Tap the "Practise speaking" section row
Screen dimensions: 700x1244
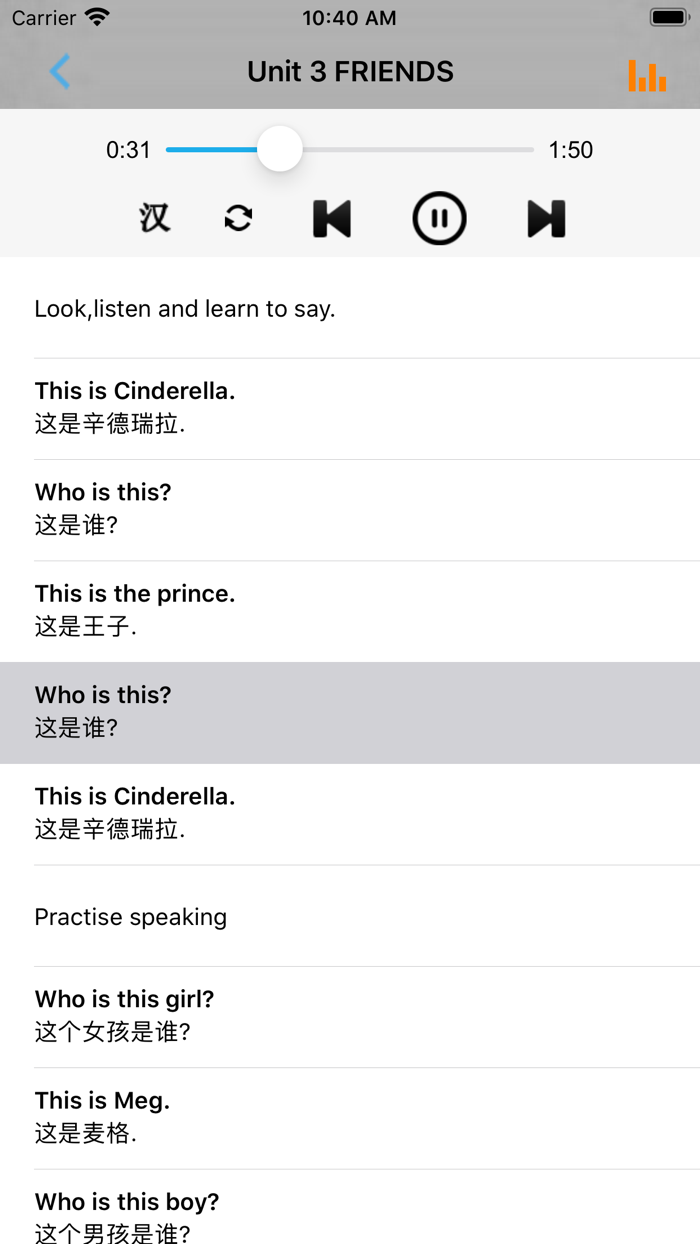click(x=350, y=916)
